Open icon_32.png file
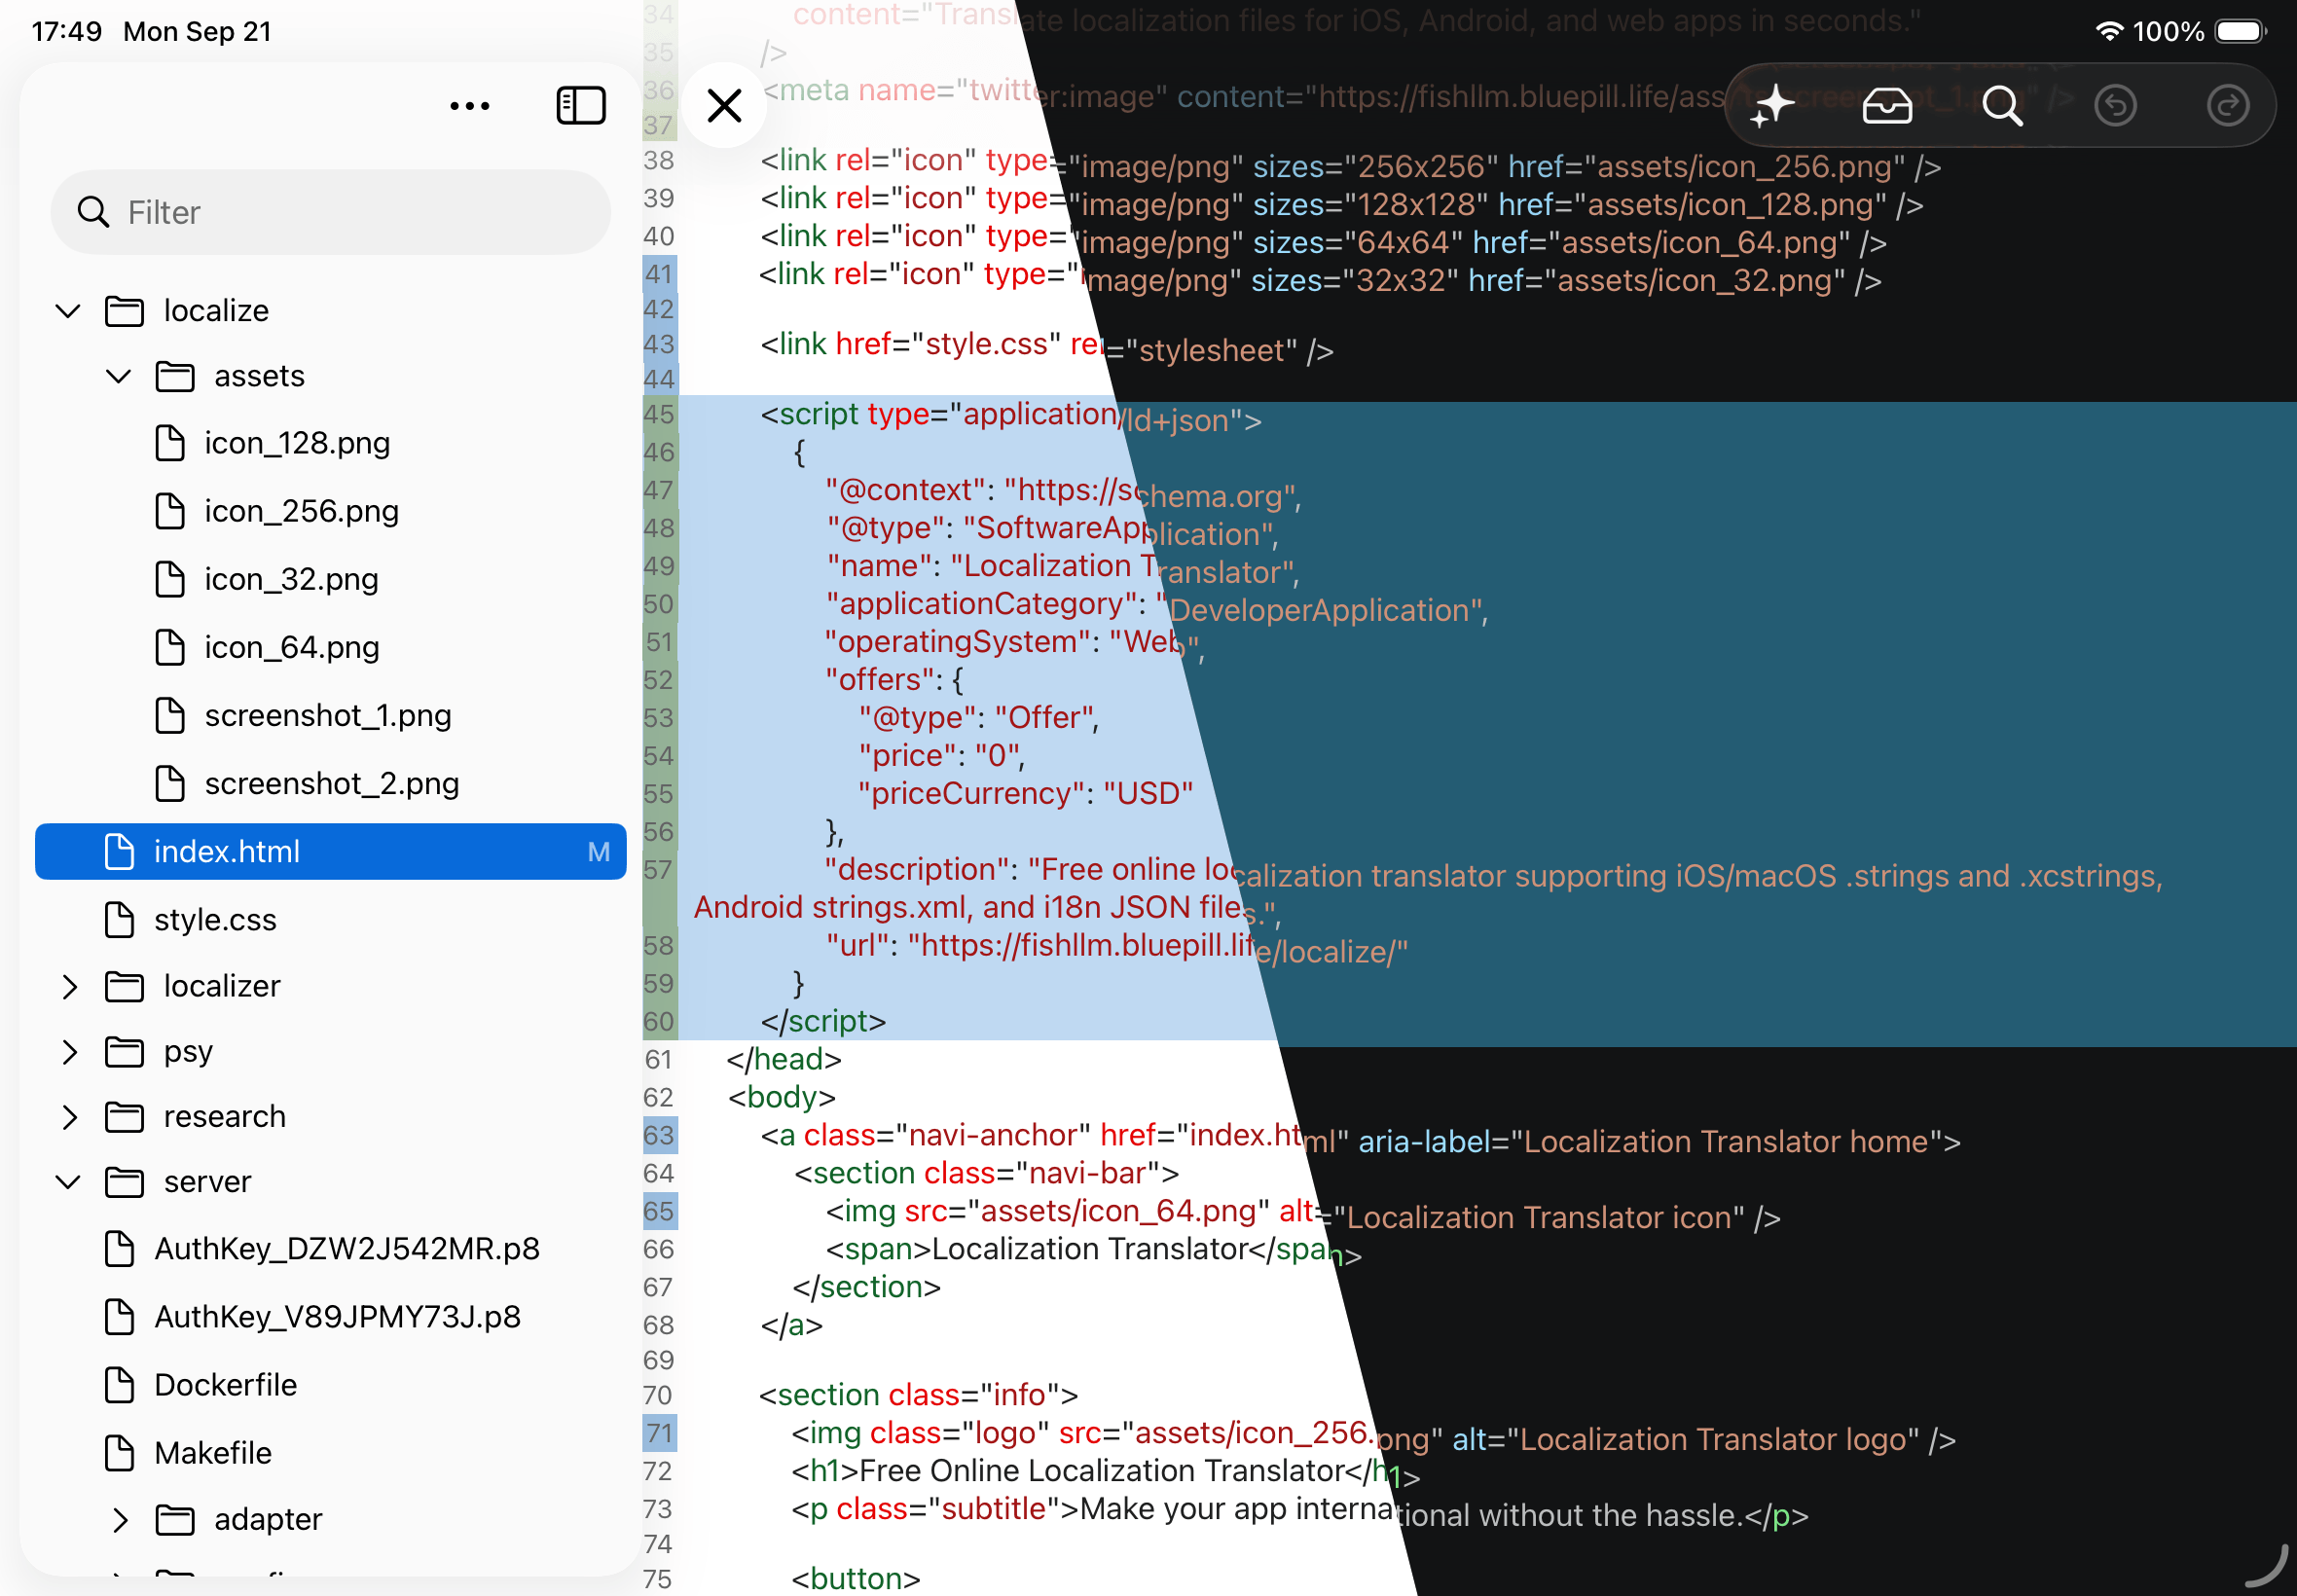The image size is (2297, 1596). click(266, 579)
